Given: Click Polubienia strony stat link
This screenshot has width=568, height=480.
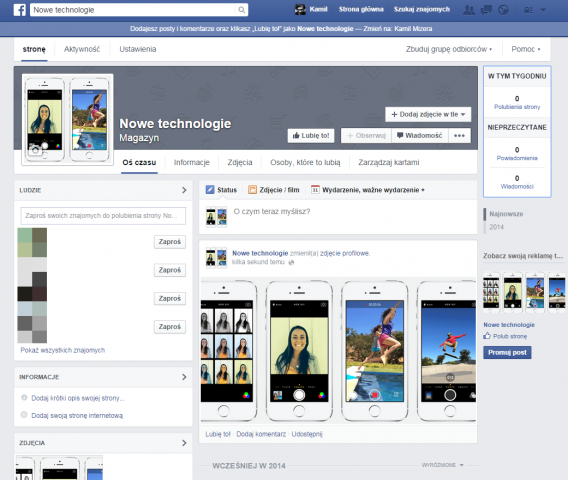Looking at the screenshot, I should pos(517,107).
